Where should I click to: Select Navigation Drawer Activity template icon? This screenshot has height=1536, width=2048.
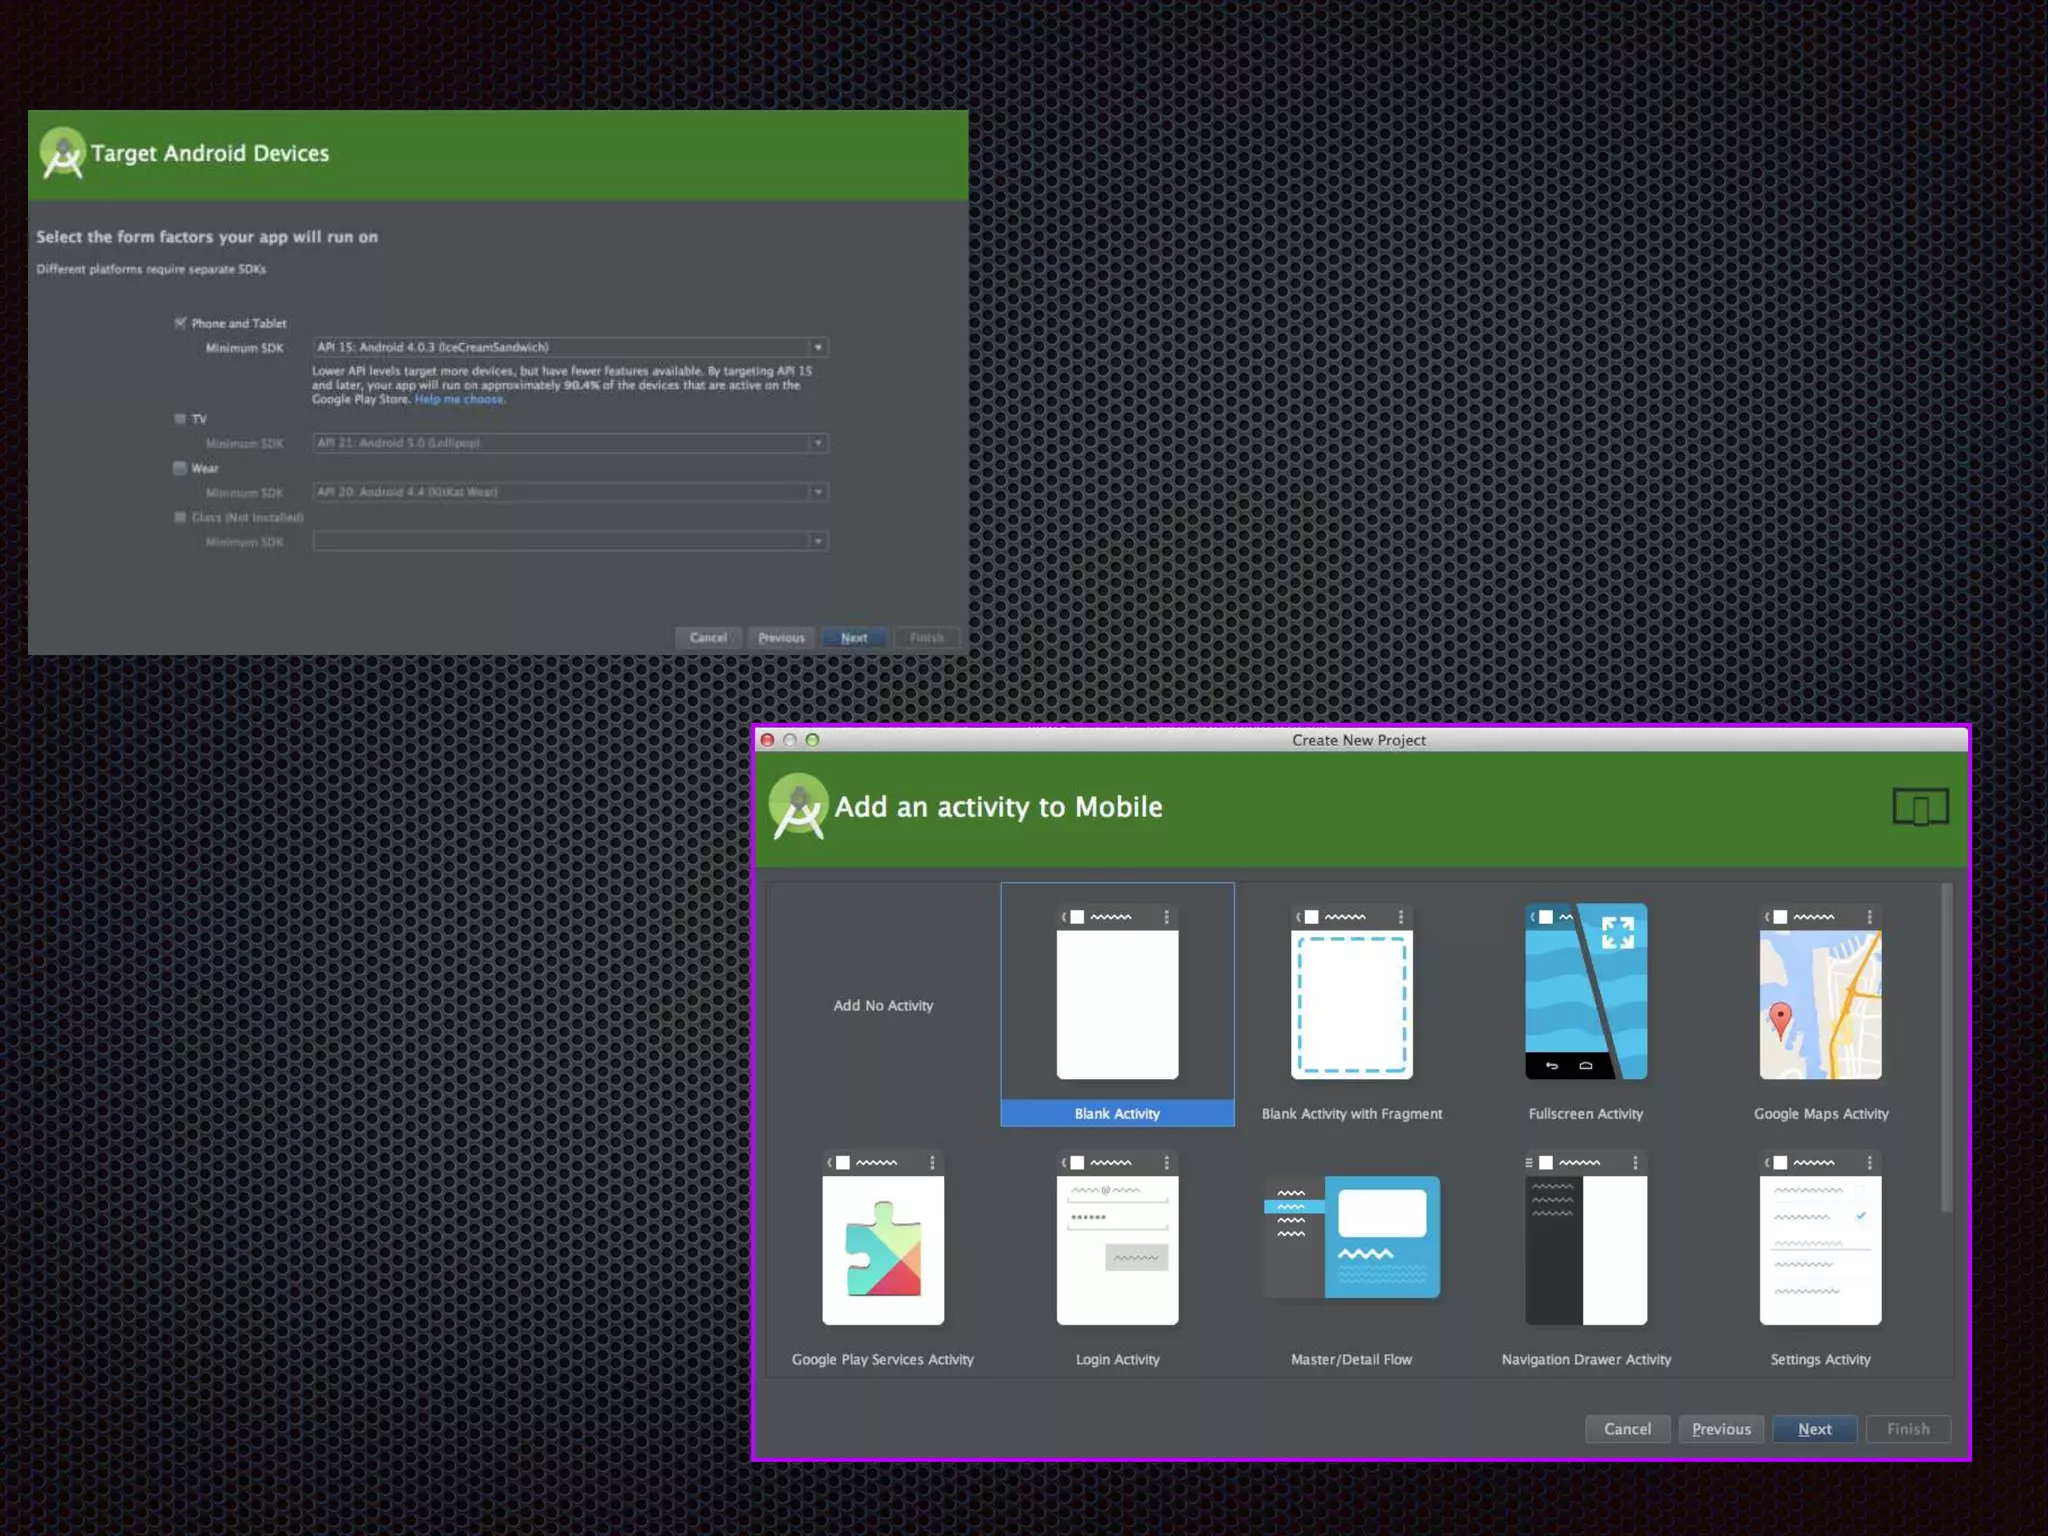[1585, 1239]
